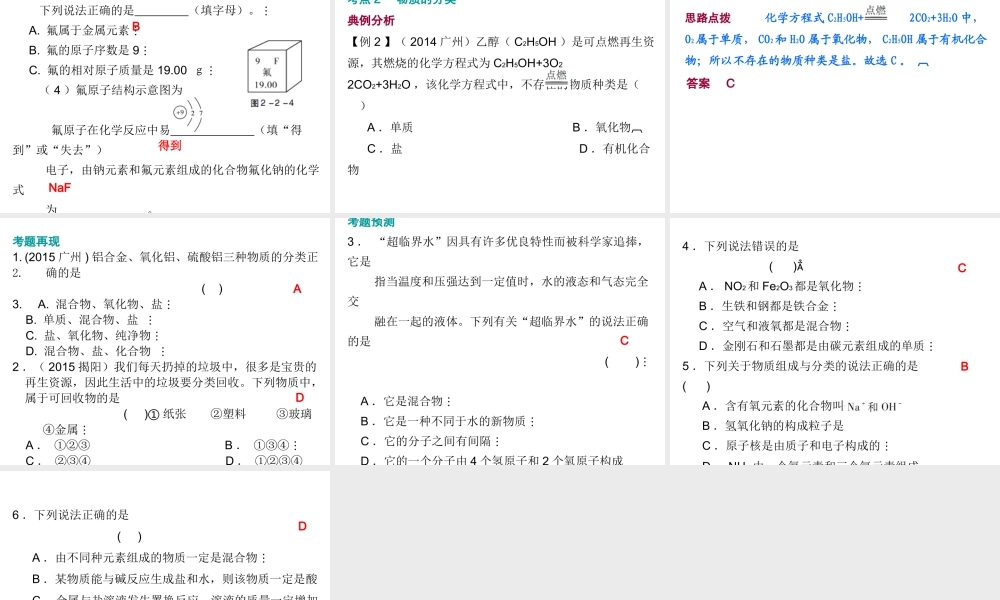The image size is (1000, 600).
Task: Open the 思路点拨 explanation slide
Action: coord(835,106)
